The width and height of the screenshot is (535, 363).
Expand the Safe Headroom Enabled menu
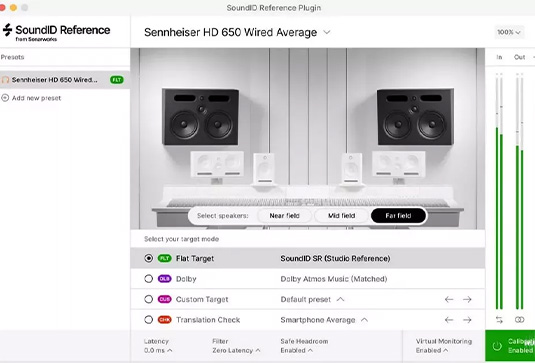click(304, 346)
